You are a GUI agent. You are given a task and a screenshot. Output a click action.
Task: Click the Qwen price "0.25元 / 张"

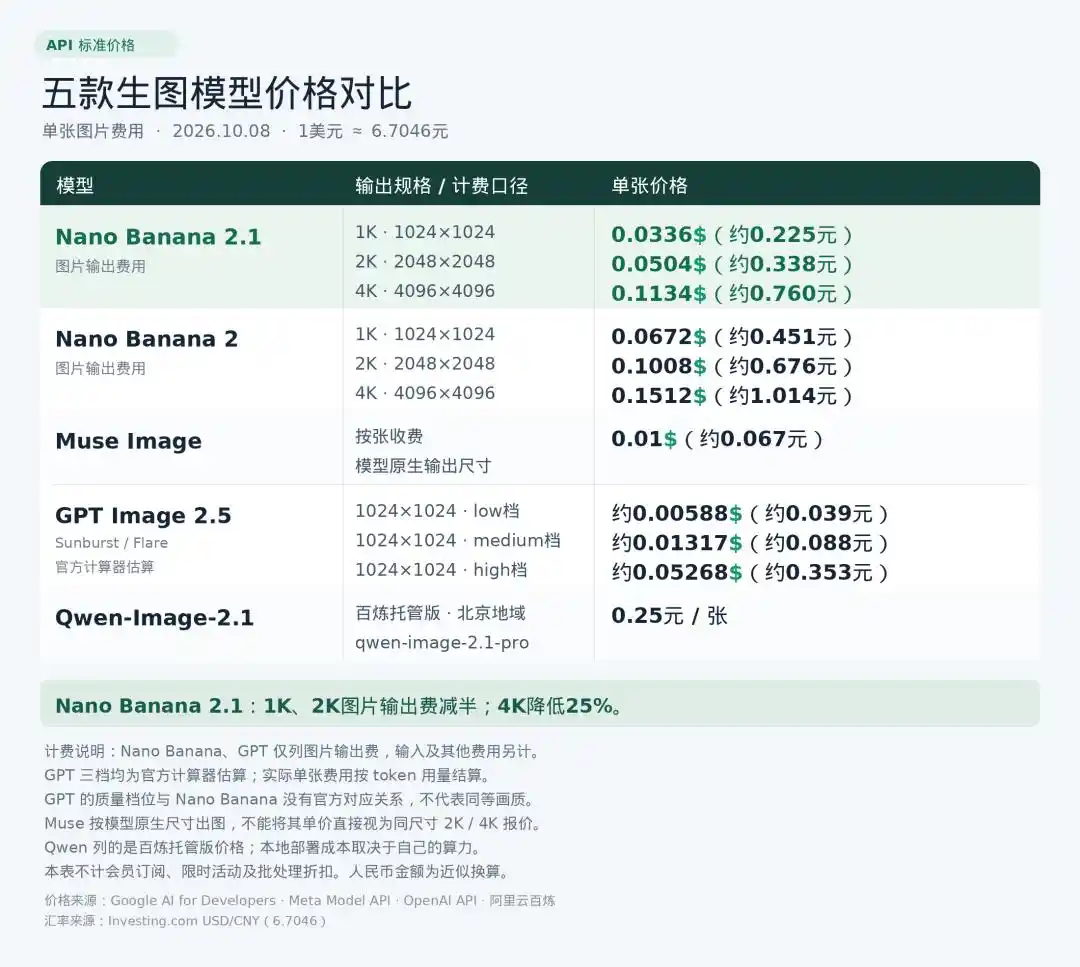[669, 616]
